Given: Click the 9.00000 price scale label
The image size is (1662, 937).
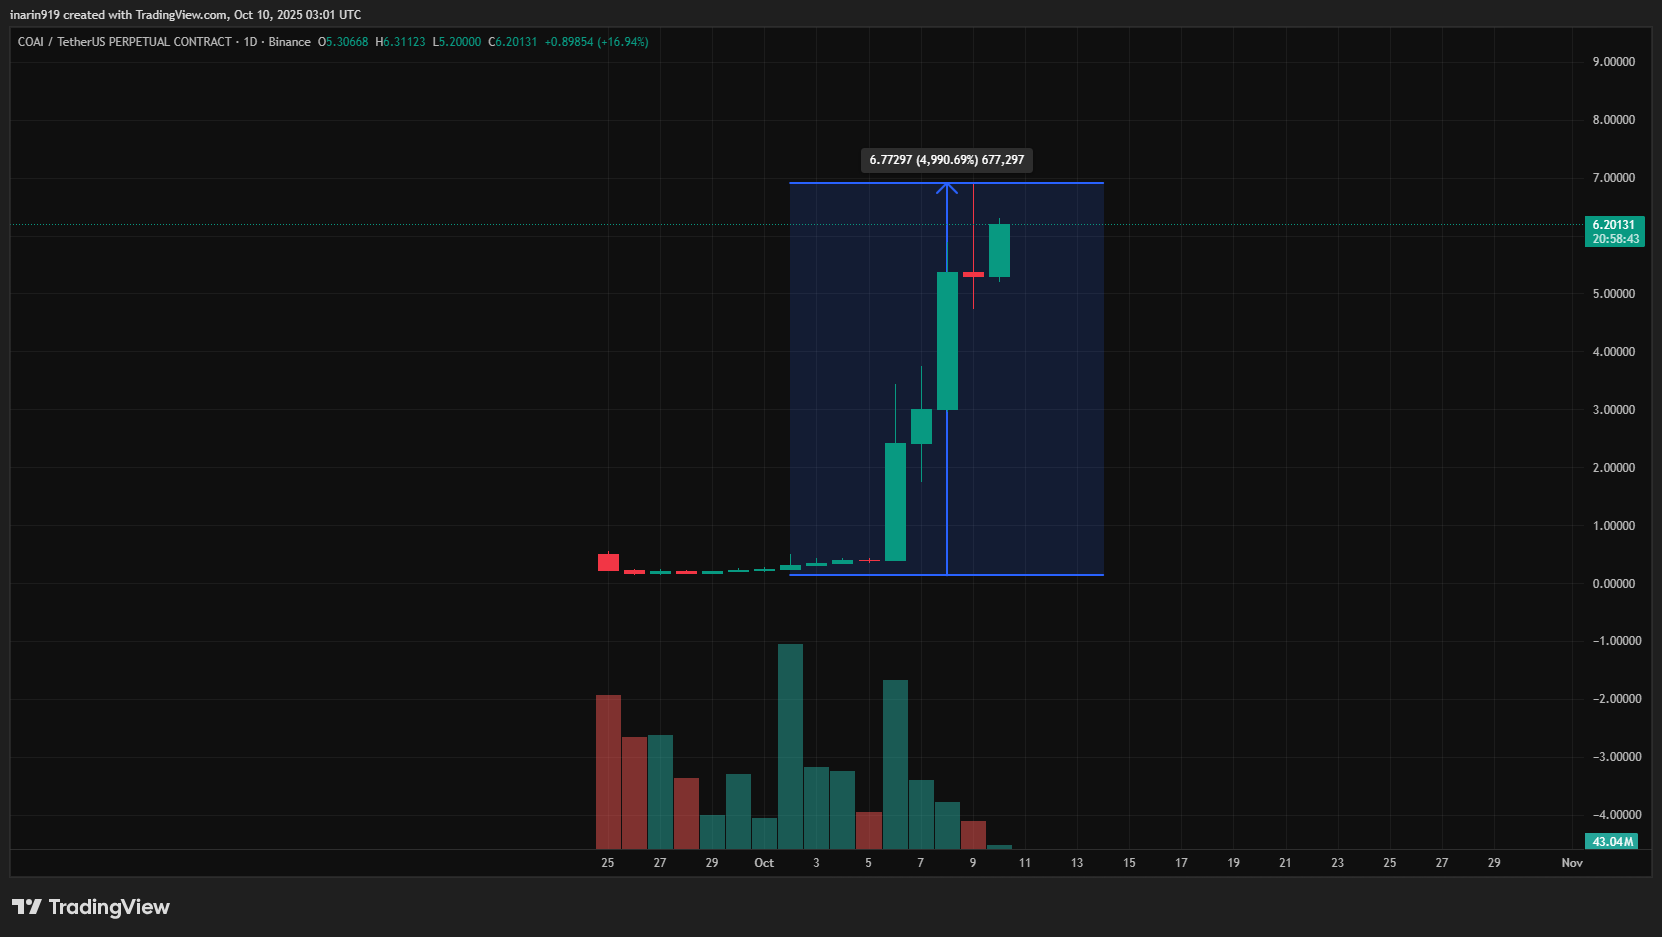Looking at the screenshot, I should [x=1613, y=62].
